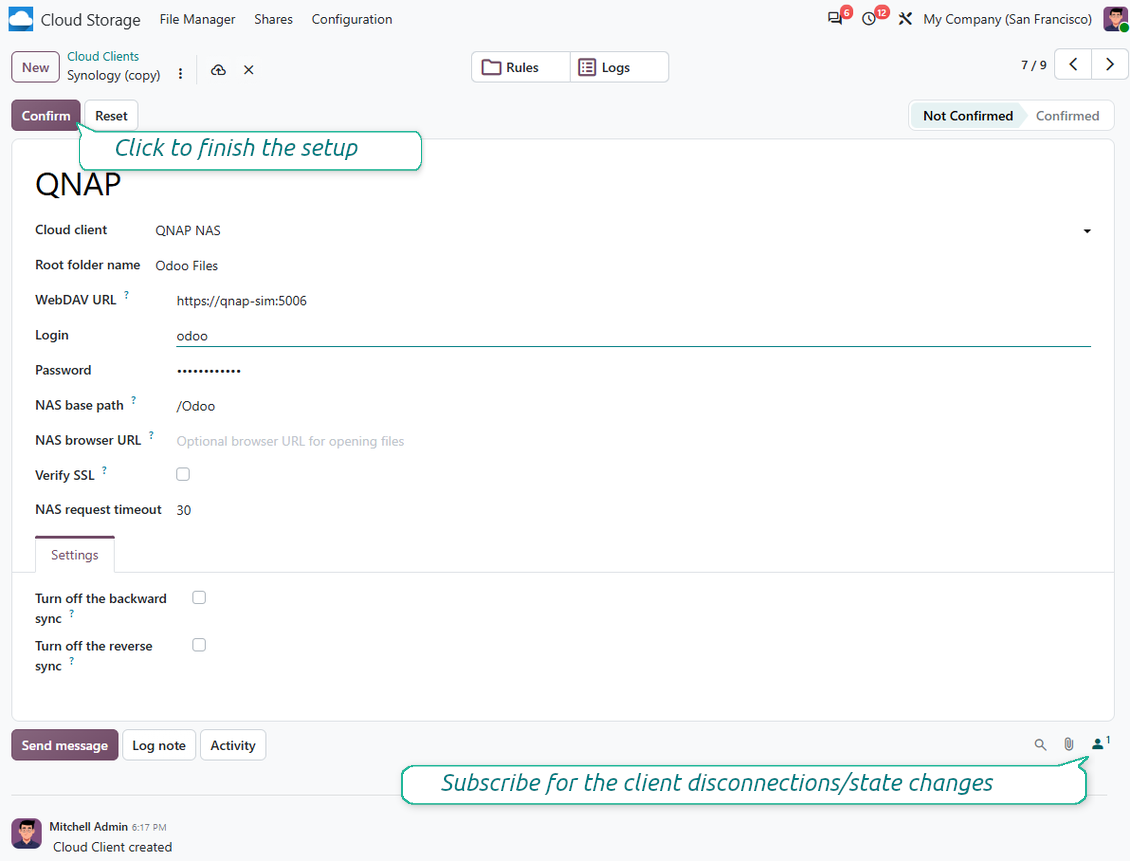Click Mitchell Admin author name

[88, 826]
